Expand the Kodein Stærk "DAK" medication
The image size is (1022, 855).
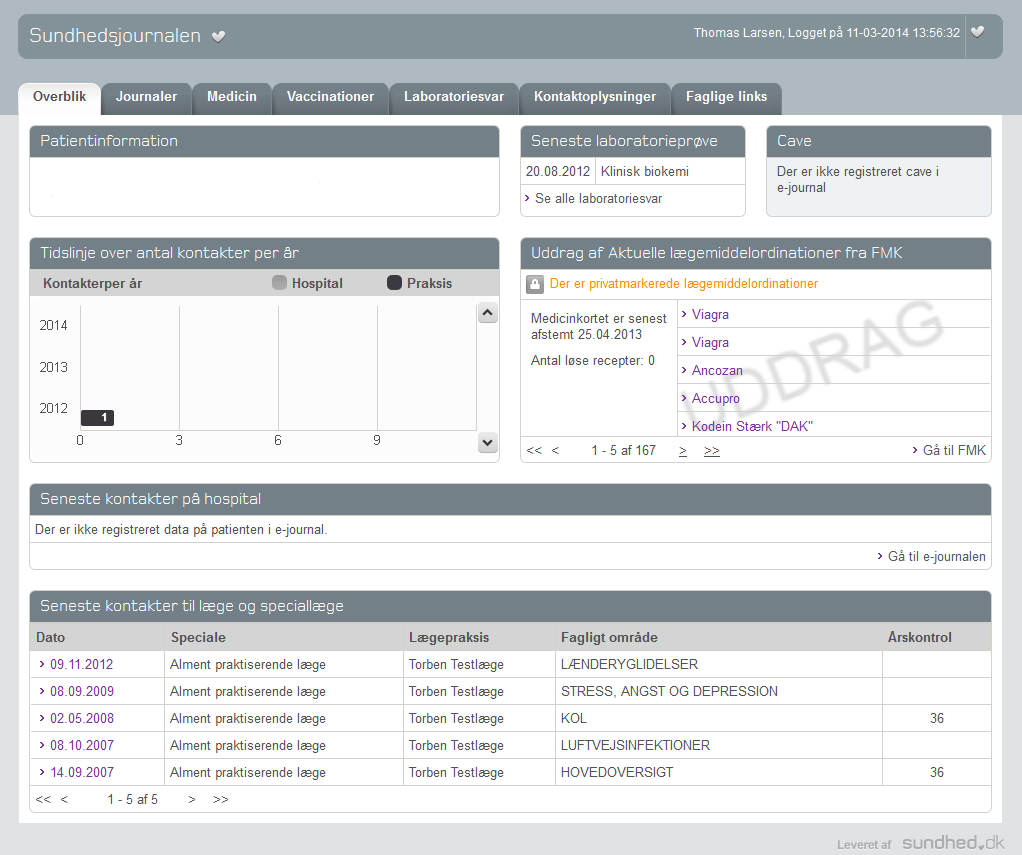tap(752, 426)
